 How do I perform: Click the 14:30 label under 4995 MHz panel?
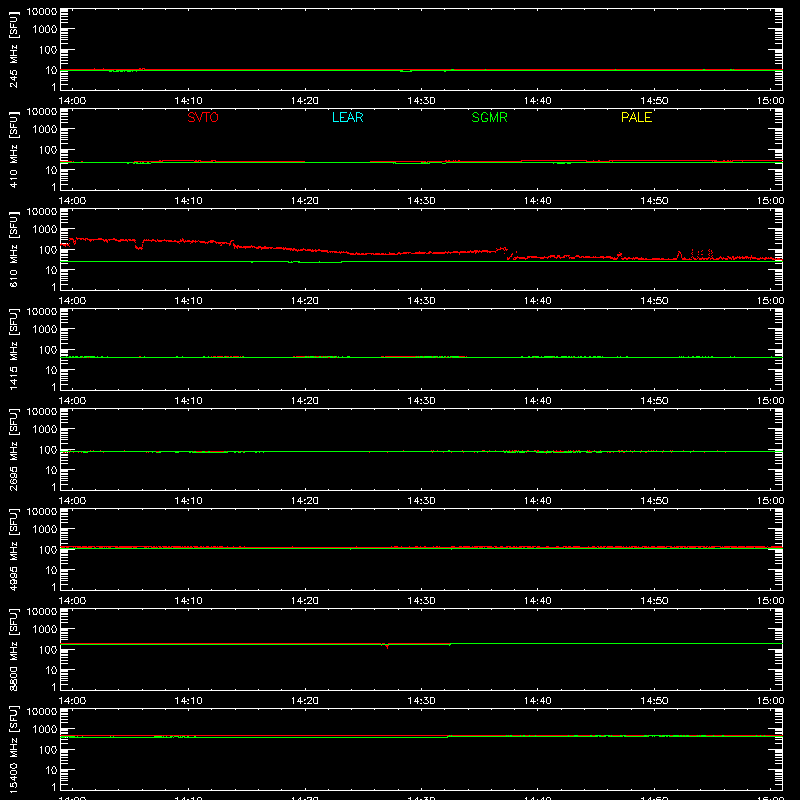pos(421,601)
